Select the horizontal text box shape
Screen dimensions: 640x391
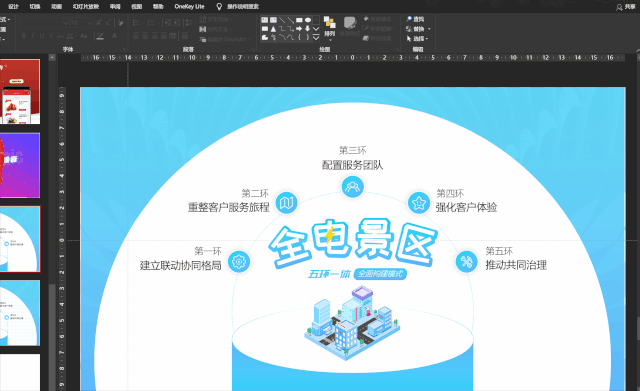coord(264,20)
